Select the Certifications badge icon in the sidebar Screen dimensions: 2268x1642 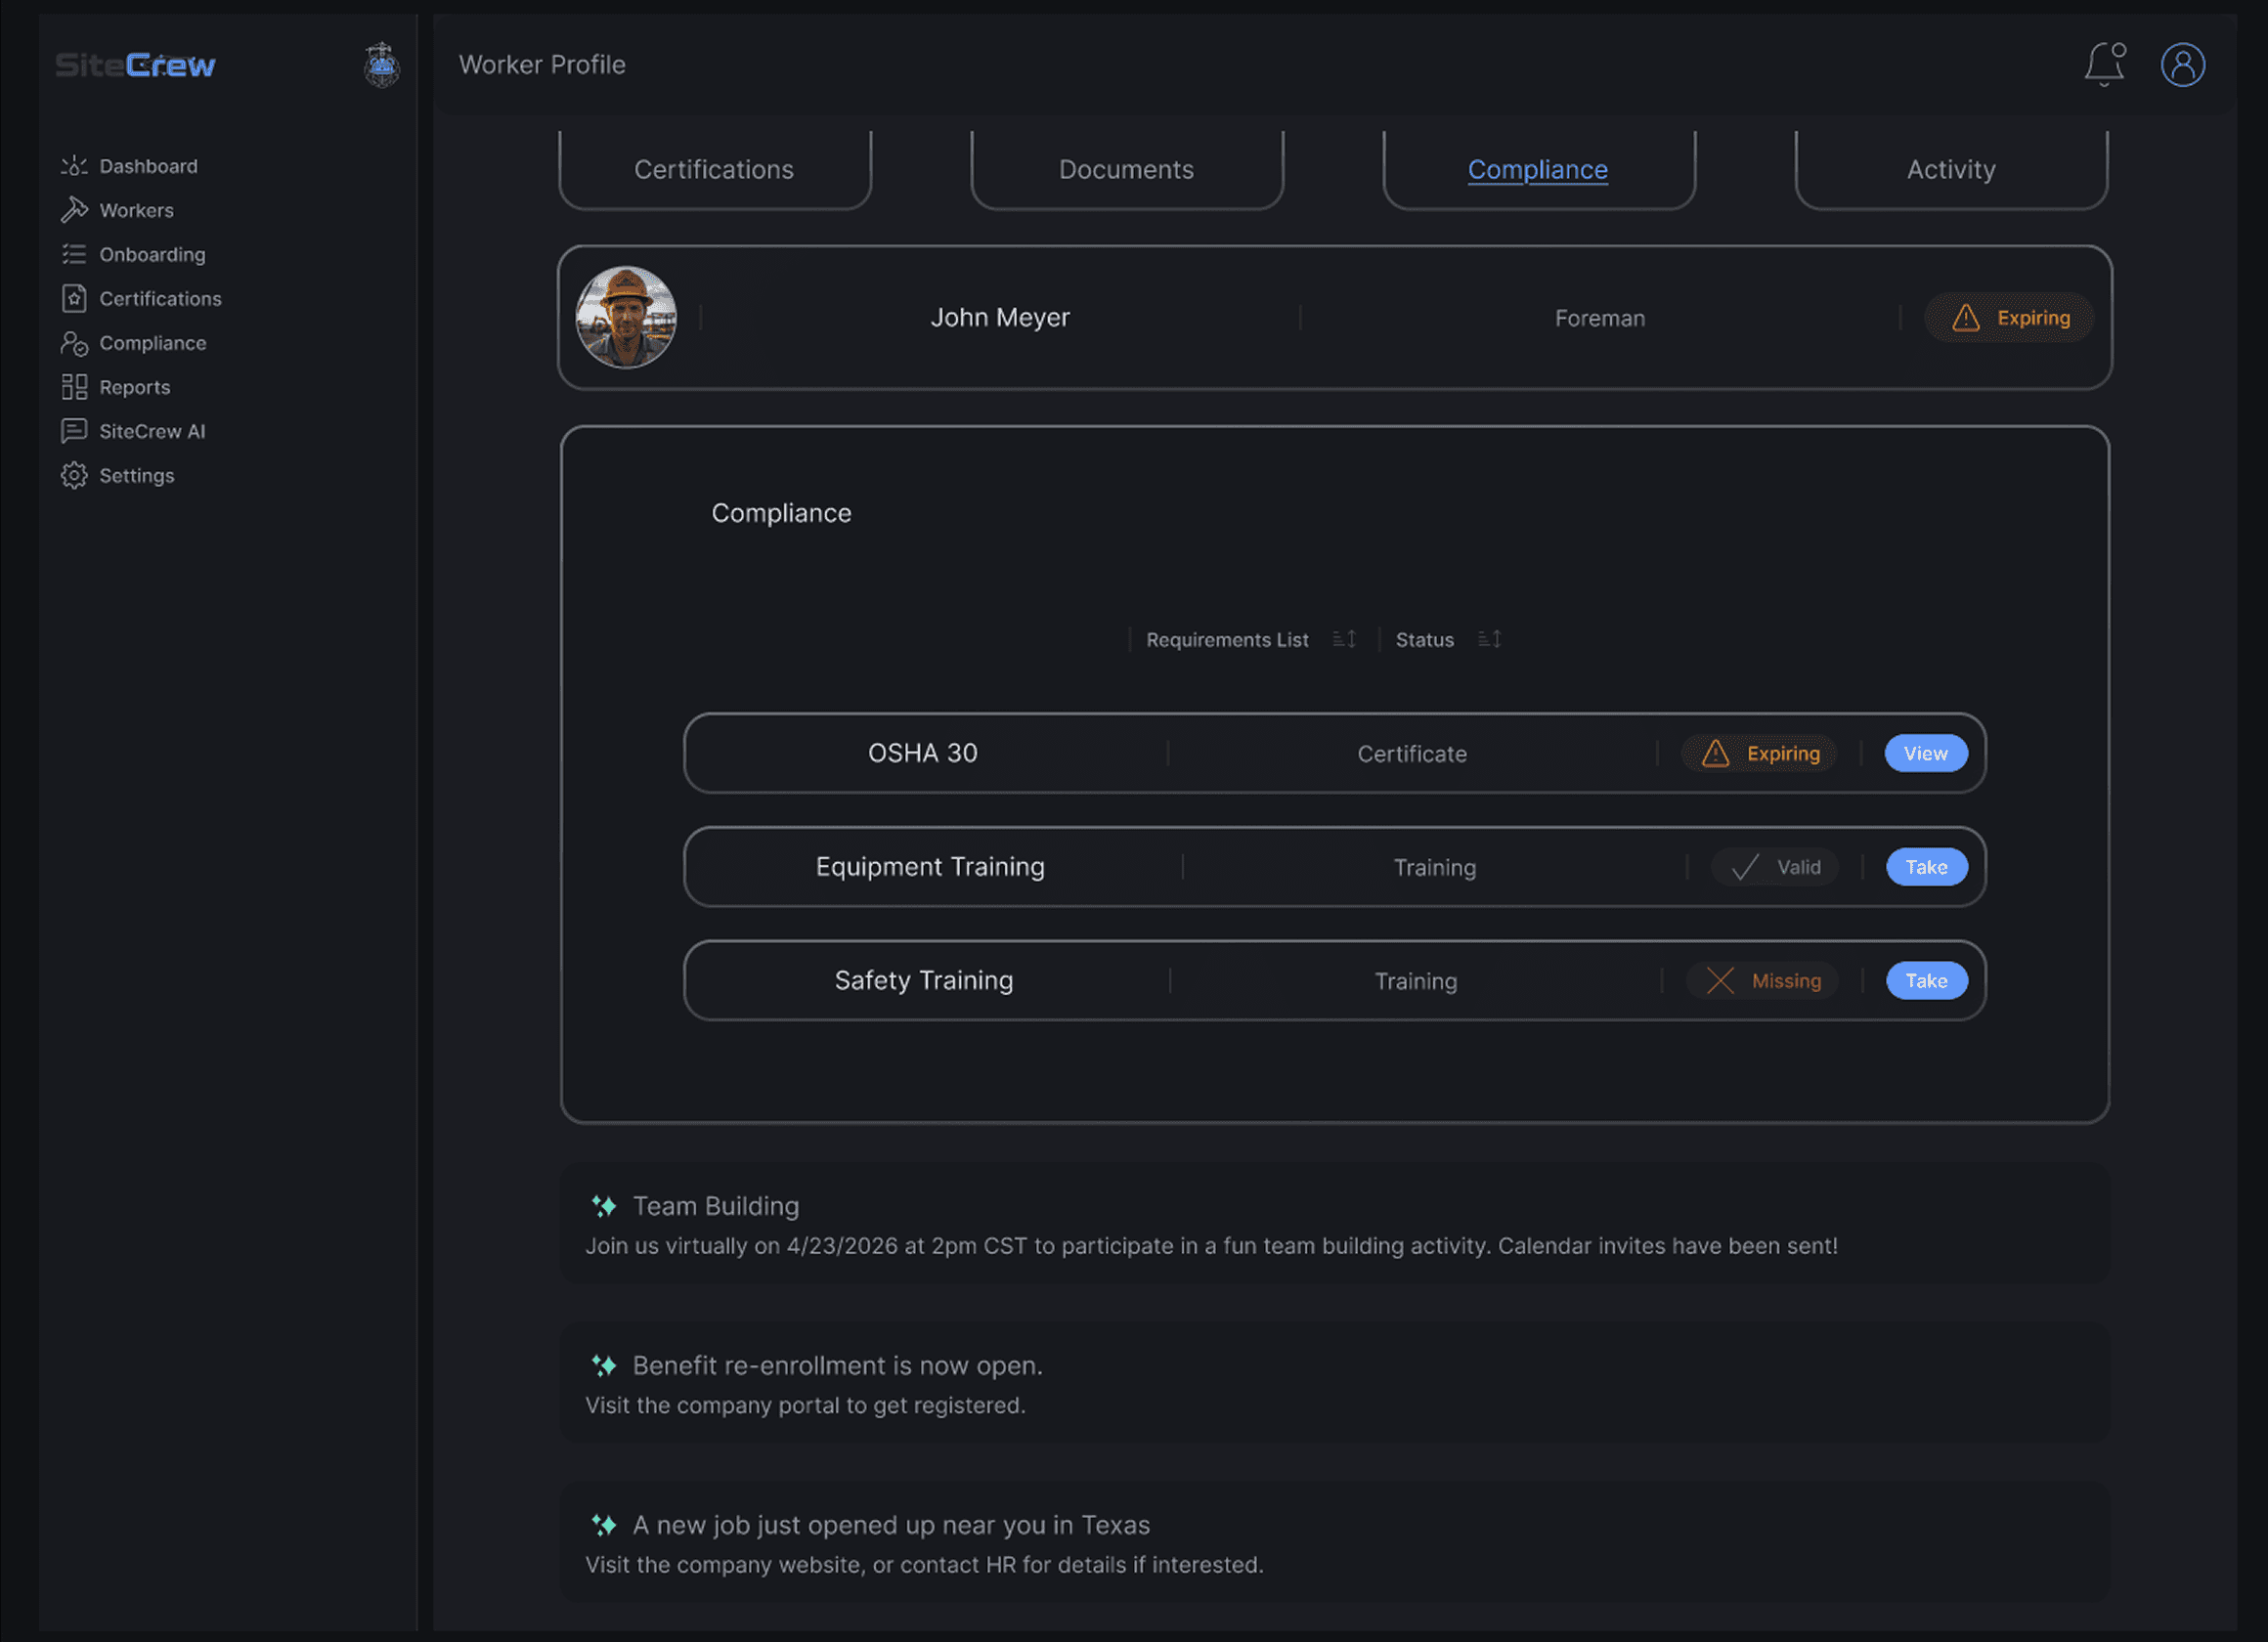74,298
